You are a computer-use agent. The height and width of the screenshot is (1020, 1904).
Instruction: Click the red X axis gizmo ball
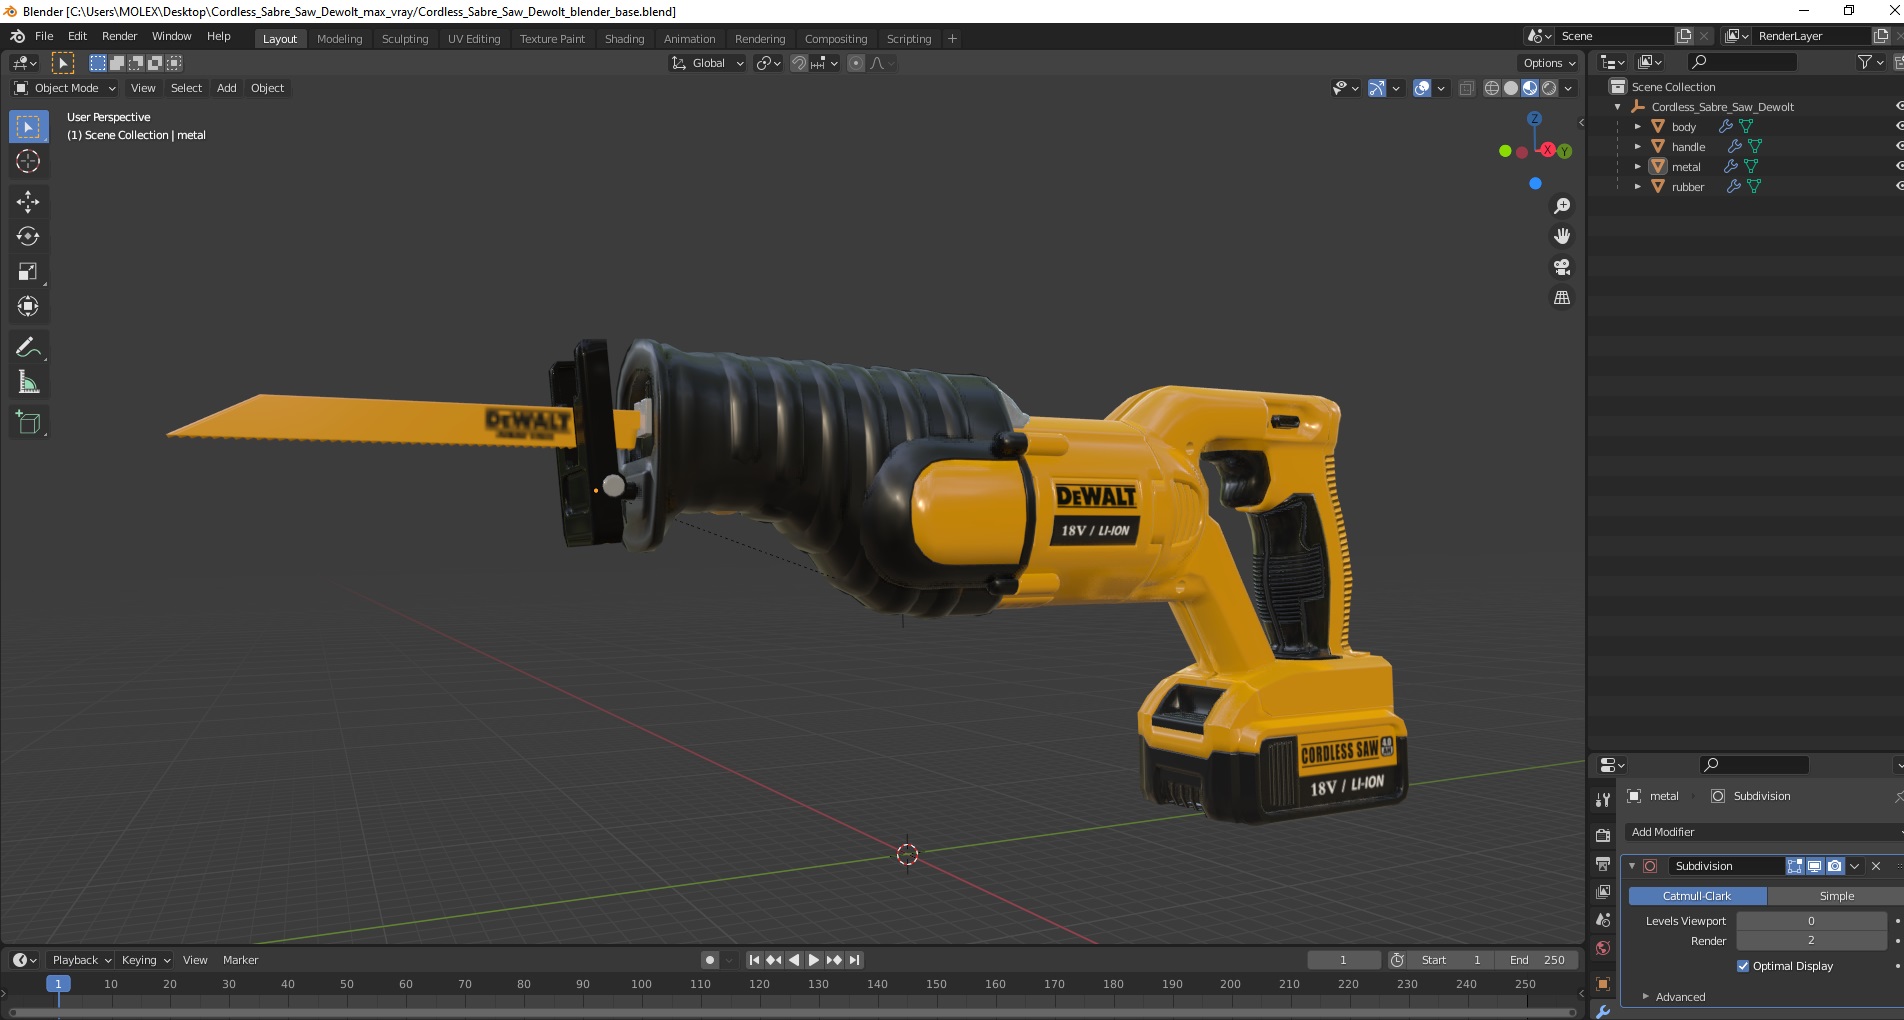pos(1548,150)
